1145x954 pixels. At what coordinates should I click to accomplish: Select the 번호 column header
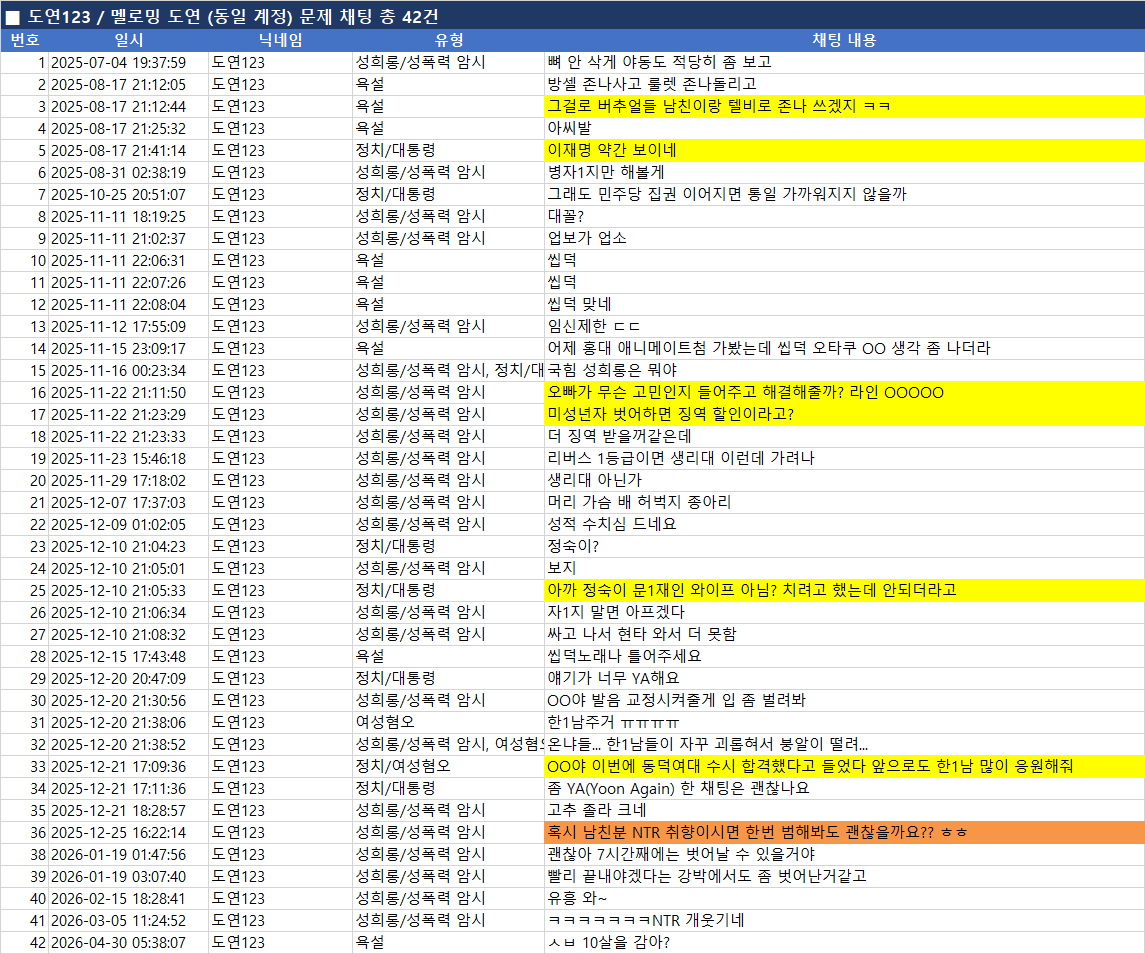[x=24, y=40]
